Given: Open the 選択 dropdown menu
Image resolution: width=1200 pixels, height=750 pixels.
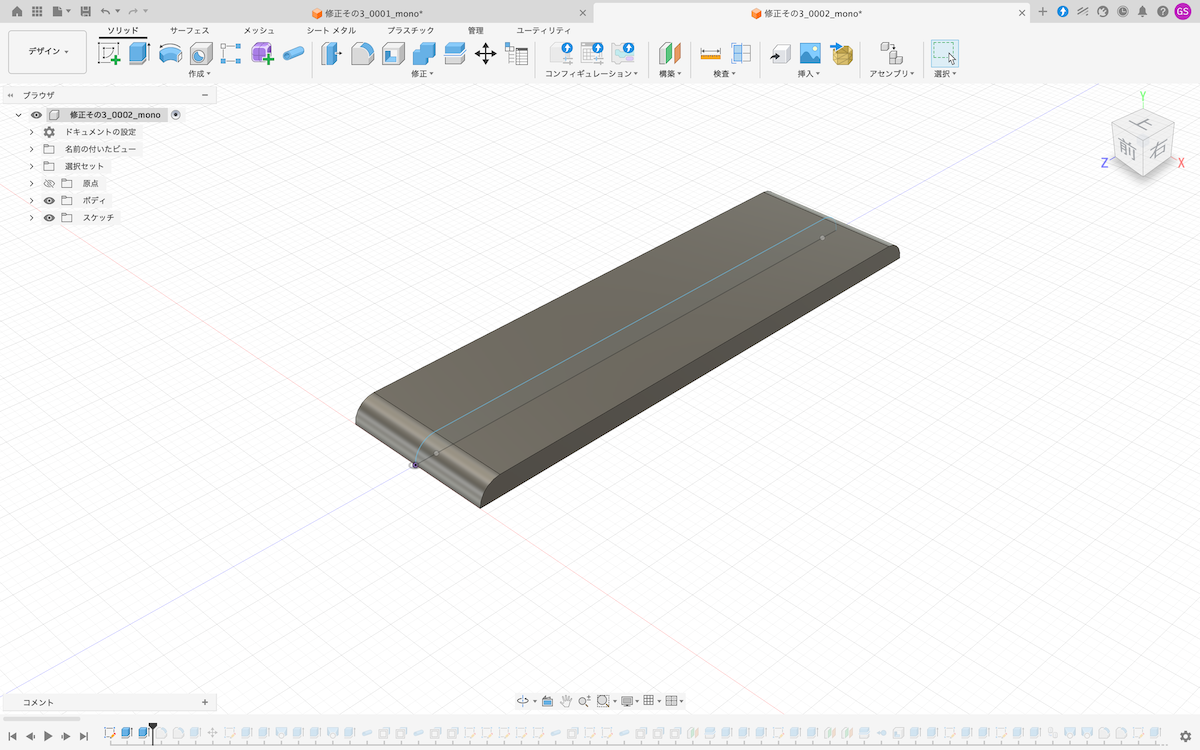Looking at the screenshot, I should pos(945,74).
